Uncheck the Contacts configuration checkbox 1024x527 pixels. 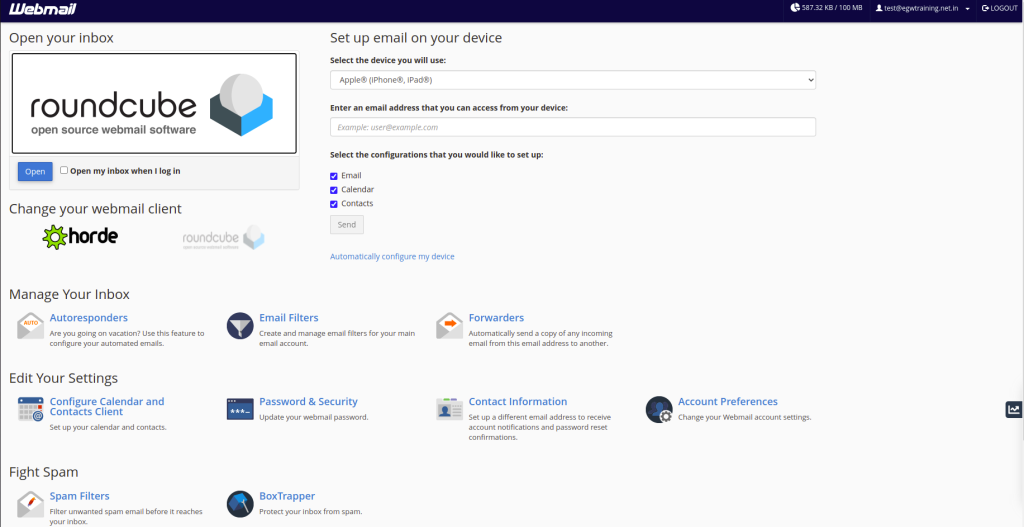pyautogui.click(x=334, y=204)
